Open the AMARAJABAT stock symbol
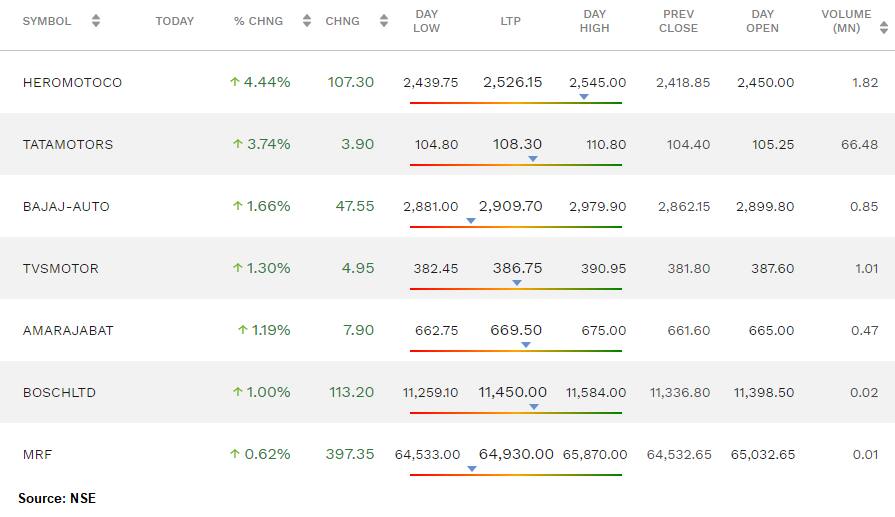This screenshot has width=895, height=517. coord(68,331)
